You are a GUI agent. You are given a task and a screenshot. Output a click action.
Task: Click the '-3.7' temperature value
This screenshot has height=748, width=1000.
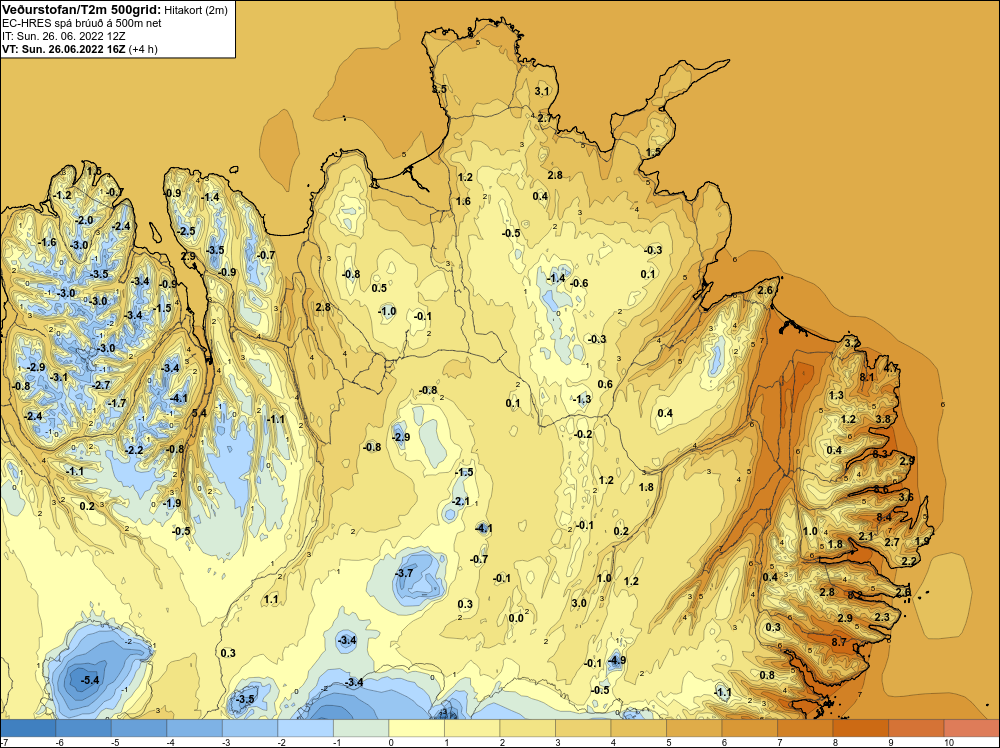click(x=404, y=573)
